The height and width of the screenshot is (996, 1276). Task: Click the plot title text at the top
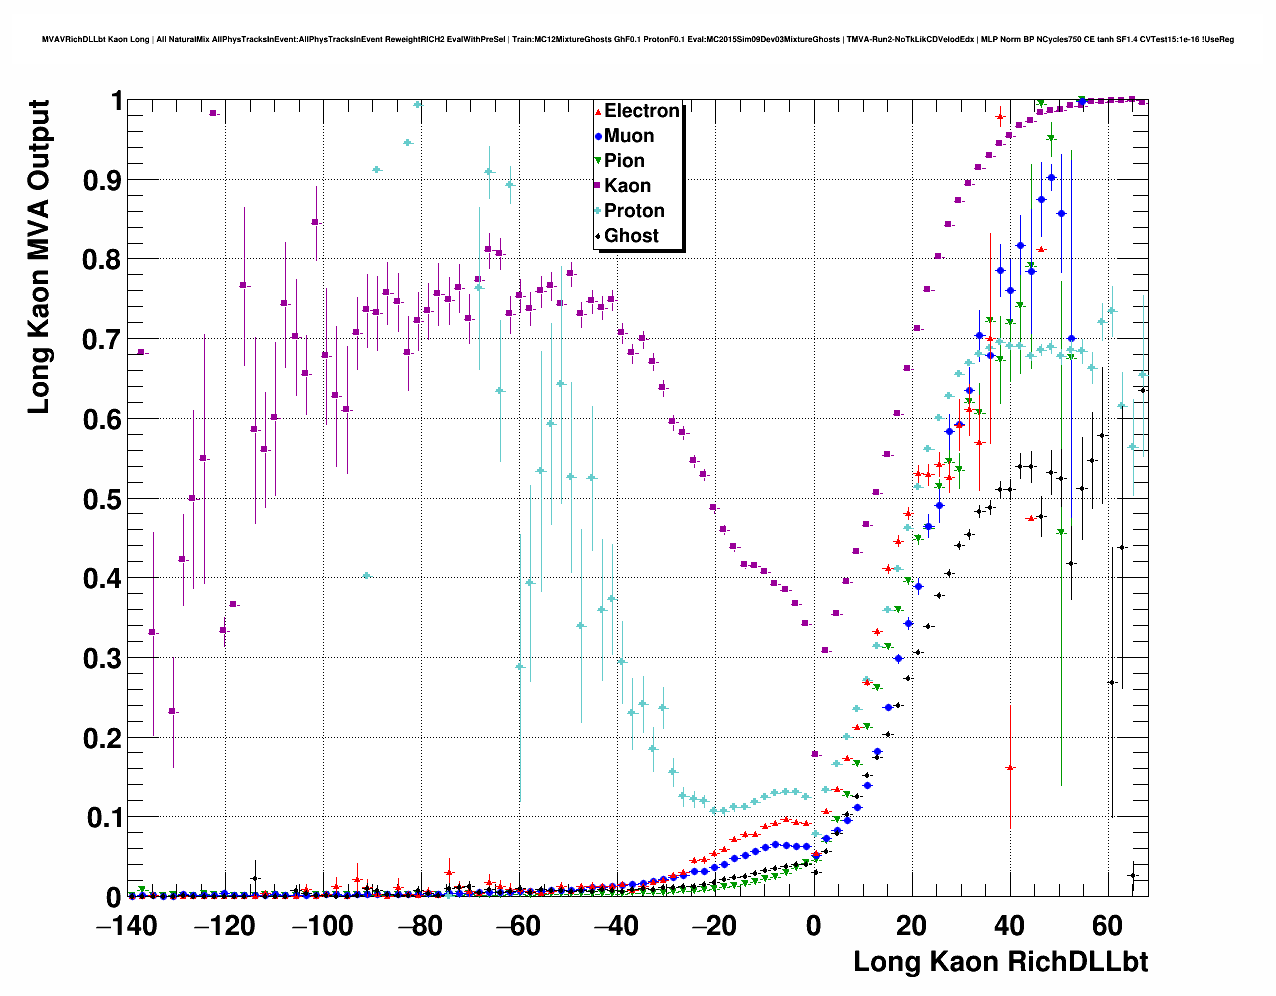click(x=638, y=40)
